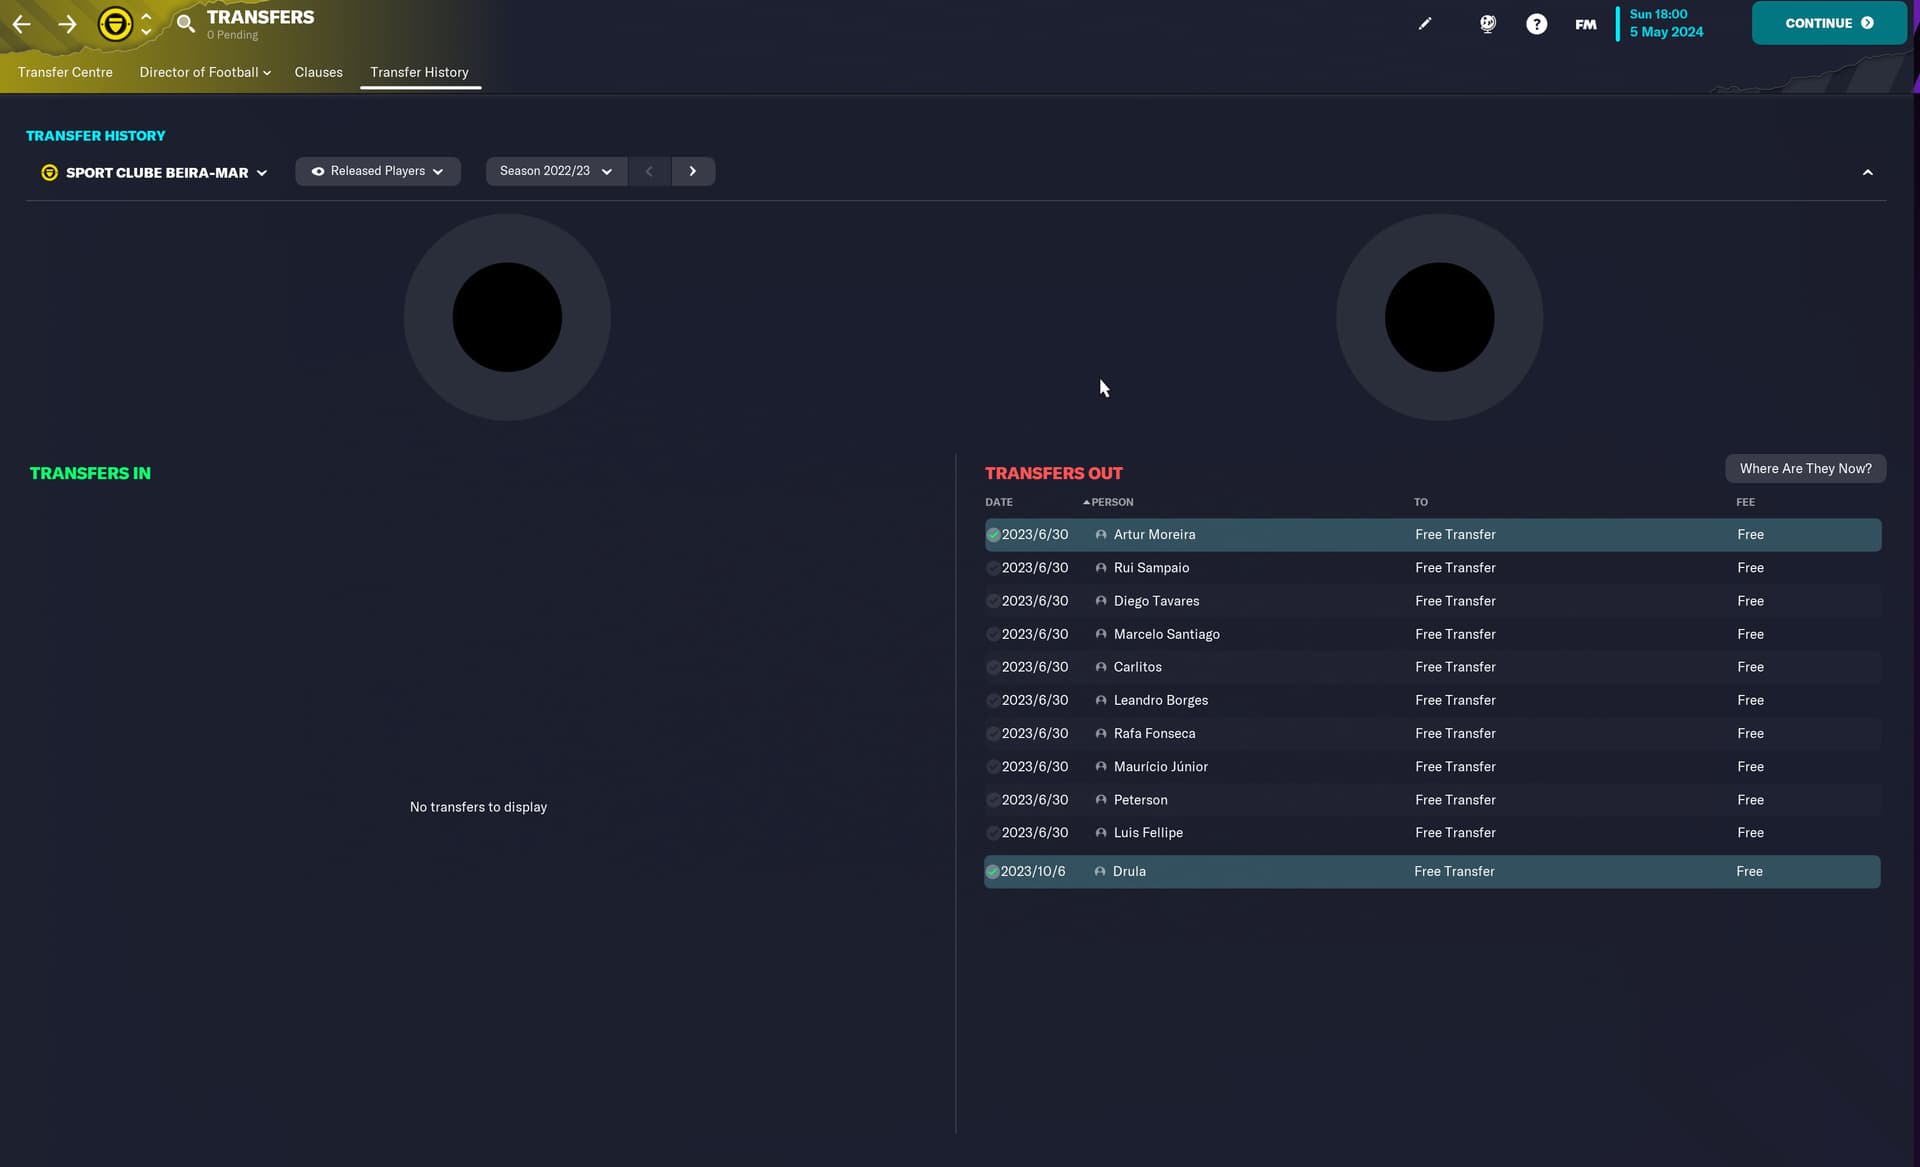Click the season forward navigation arrow
Image resolution: width=1920 pixels, height=1167 pixels.
(x=693, y=171)
